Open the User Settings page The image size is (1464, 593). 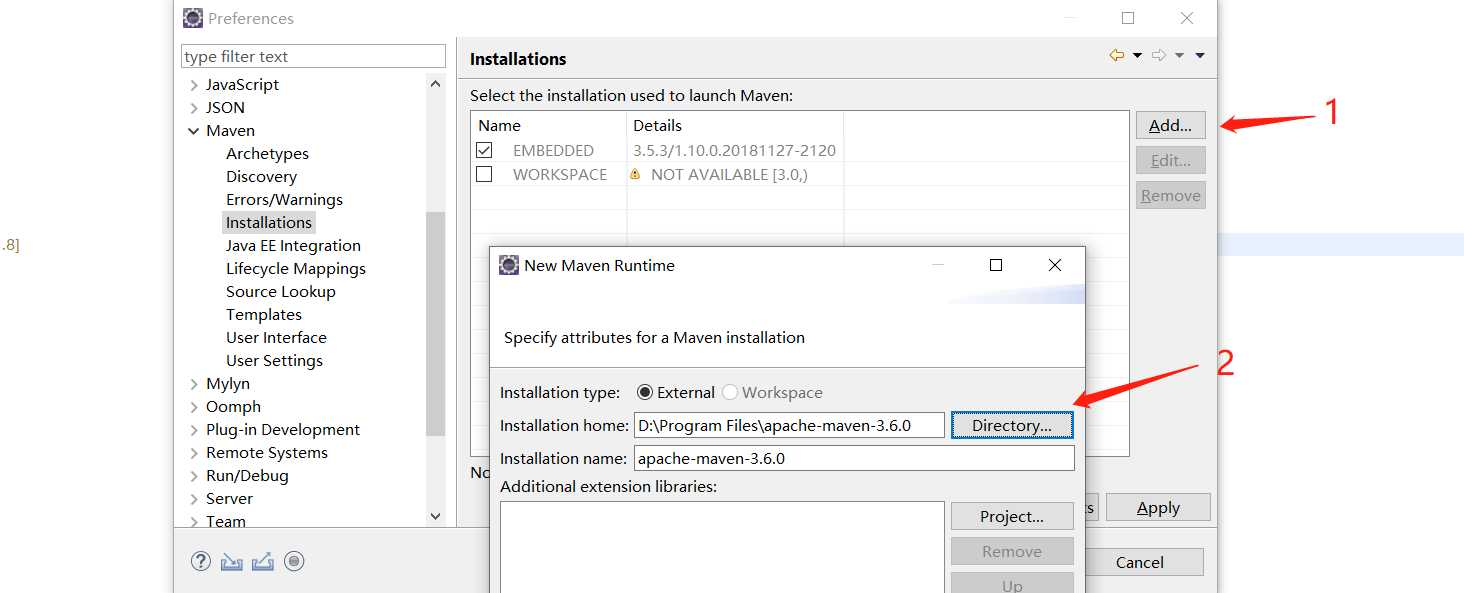[x=274, y=361]
